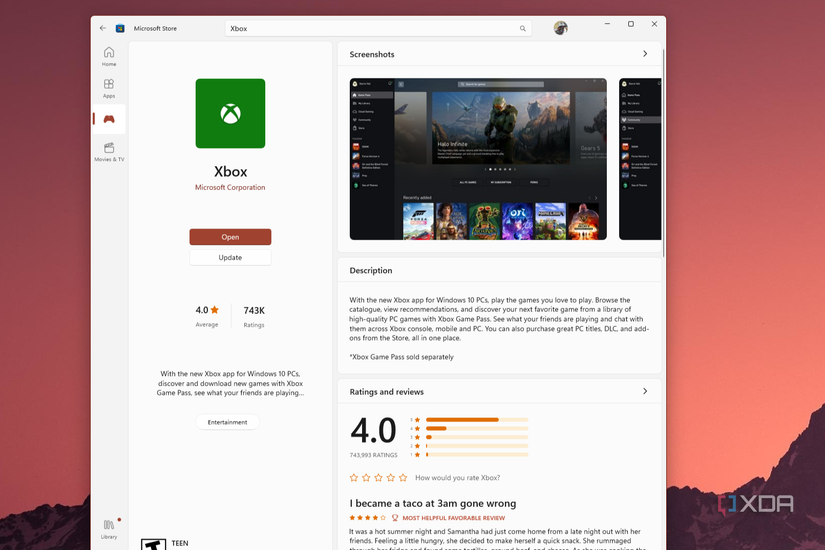Expand Ratings and reviews chevron
The width and height of the screenshot is (825, 550).
click(x=645, y=391)
